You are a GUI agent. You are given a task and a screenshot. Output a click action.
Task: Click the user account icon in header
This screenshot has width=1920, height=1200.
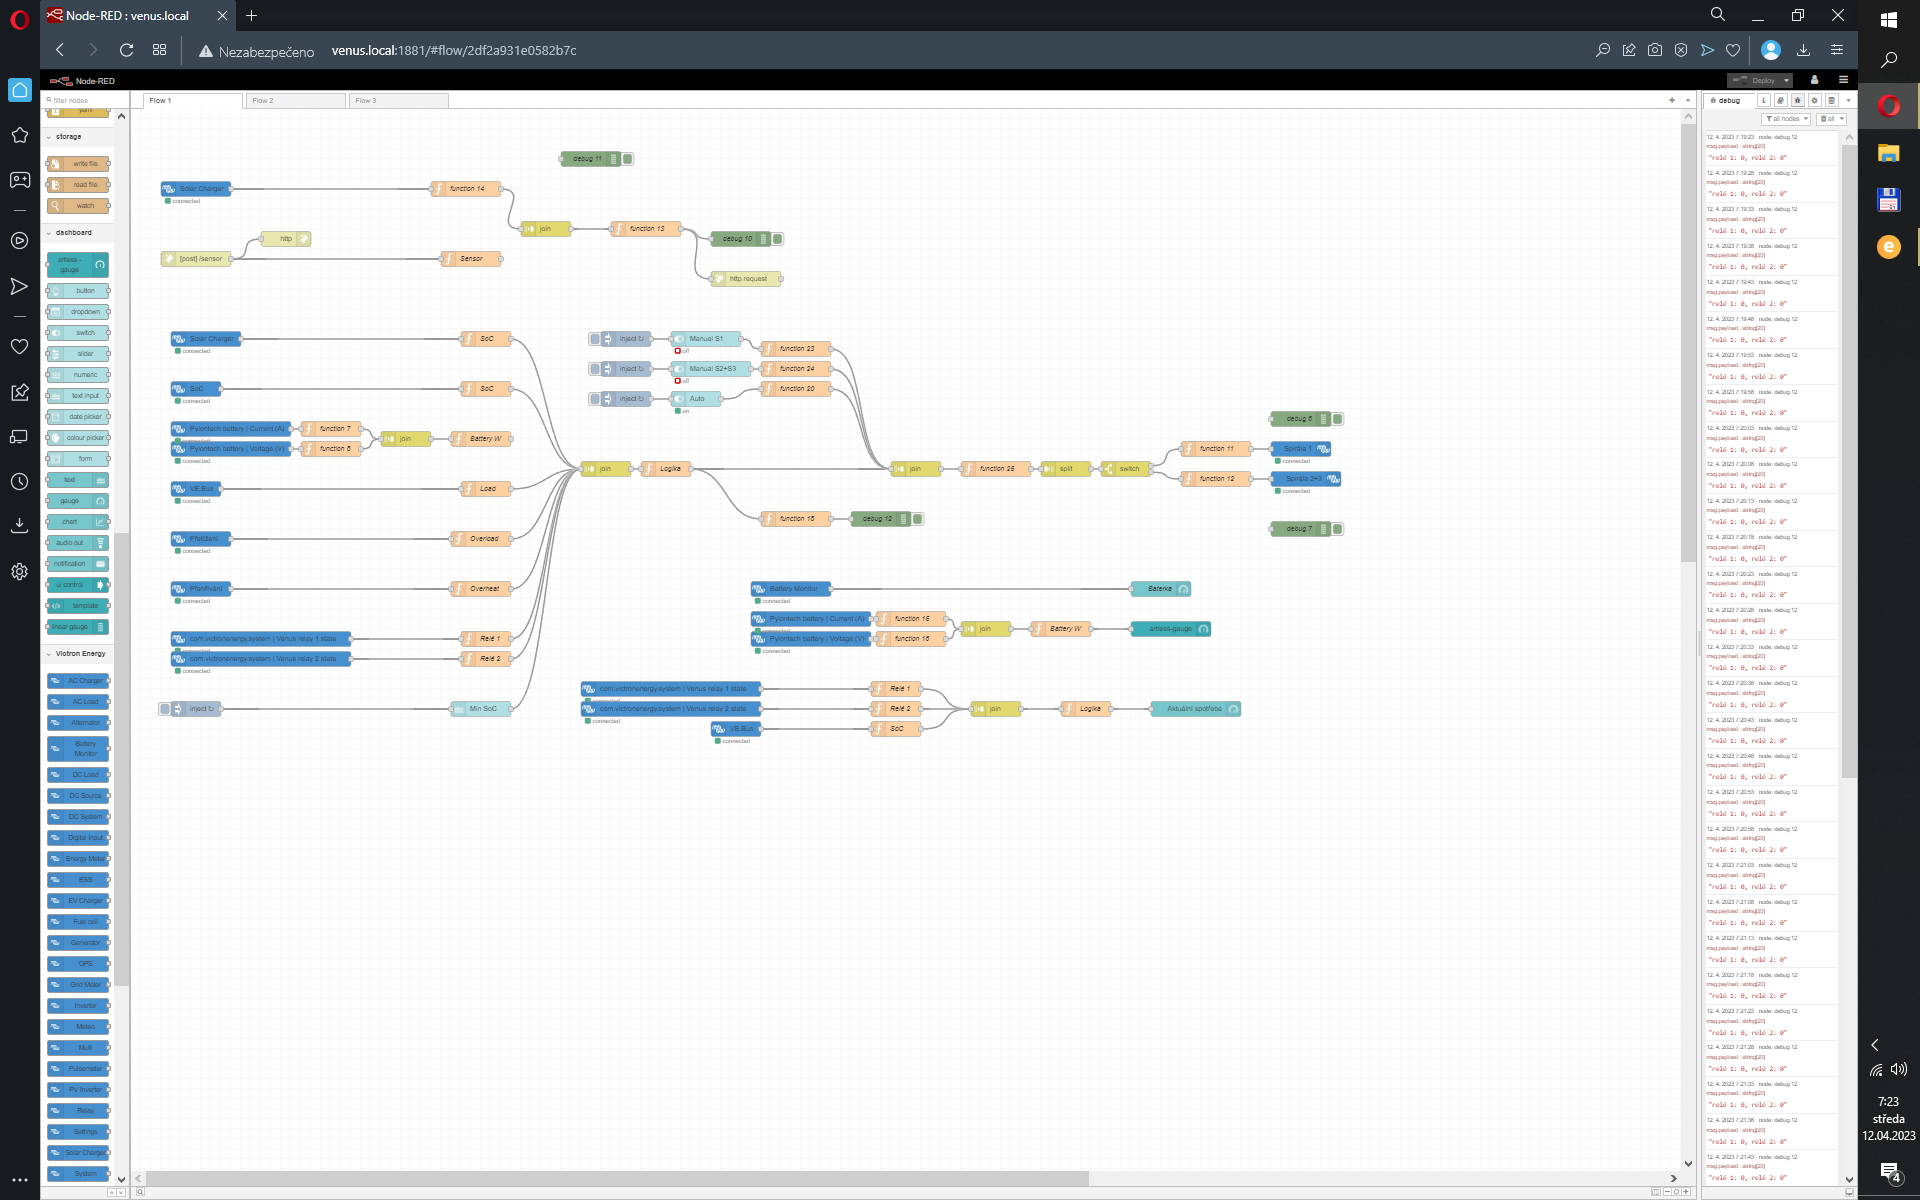coord(1814,80)
